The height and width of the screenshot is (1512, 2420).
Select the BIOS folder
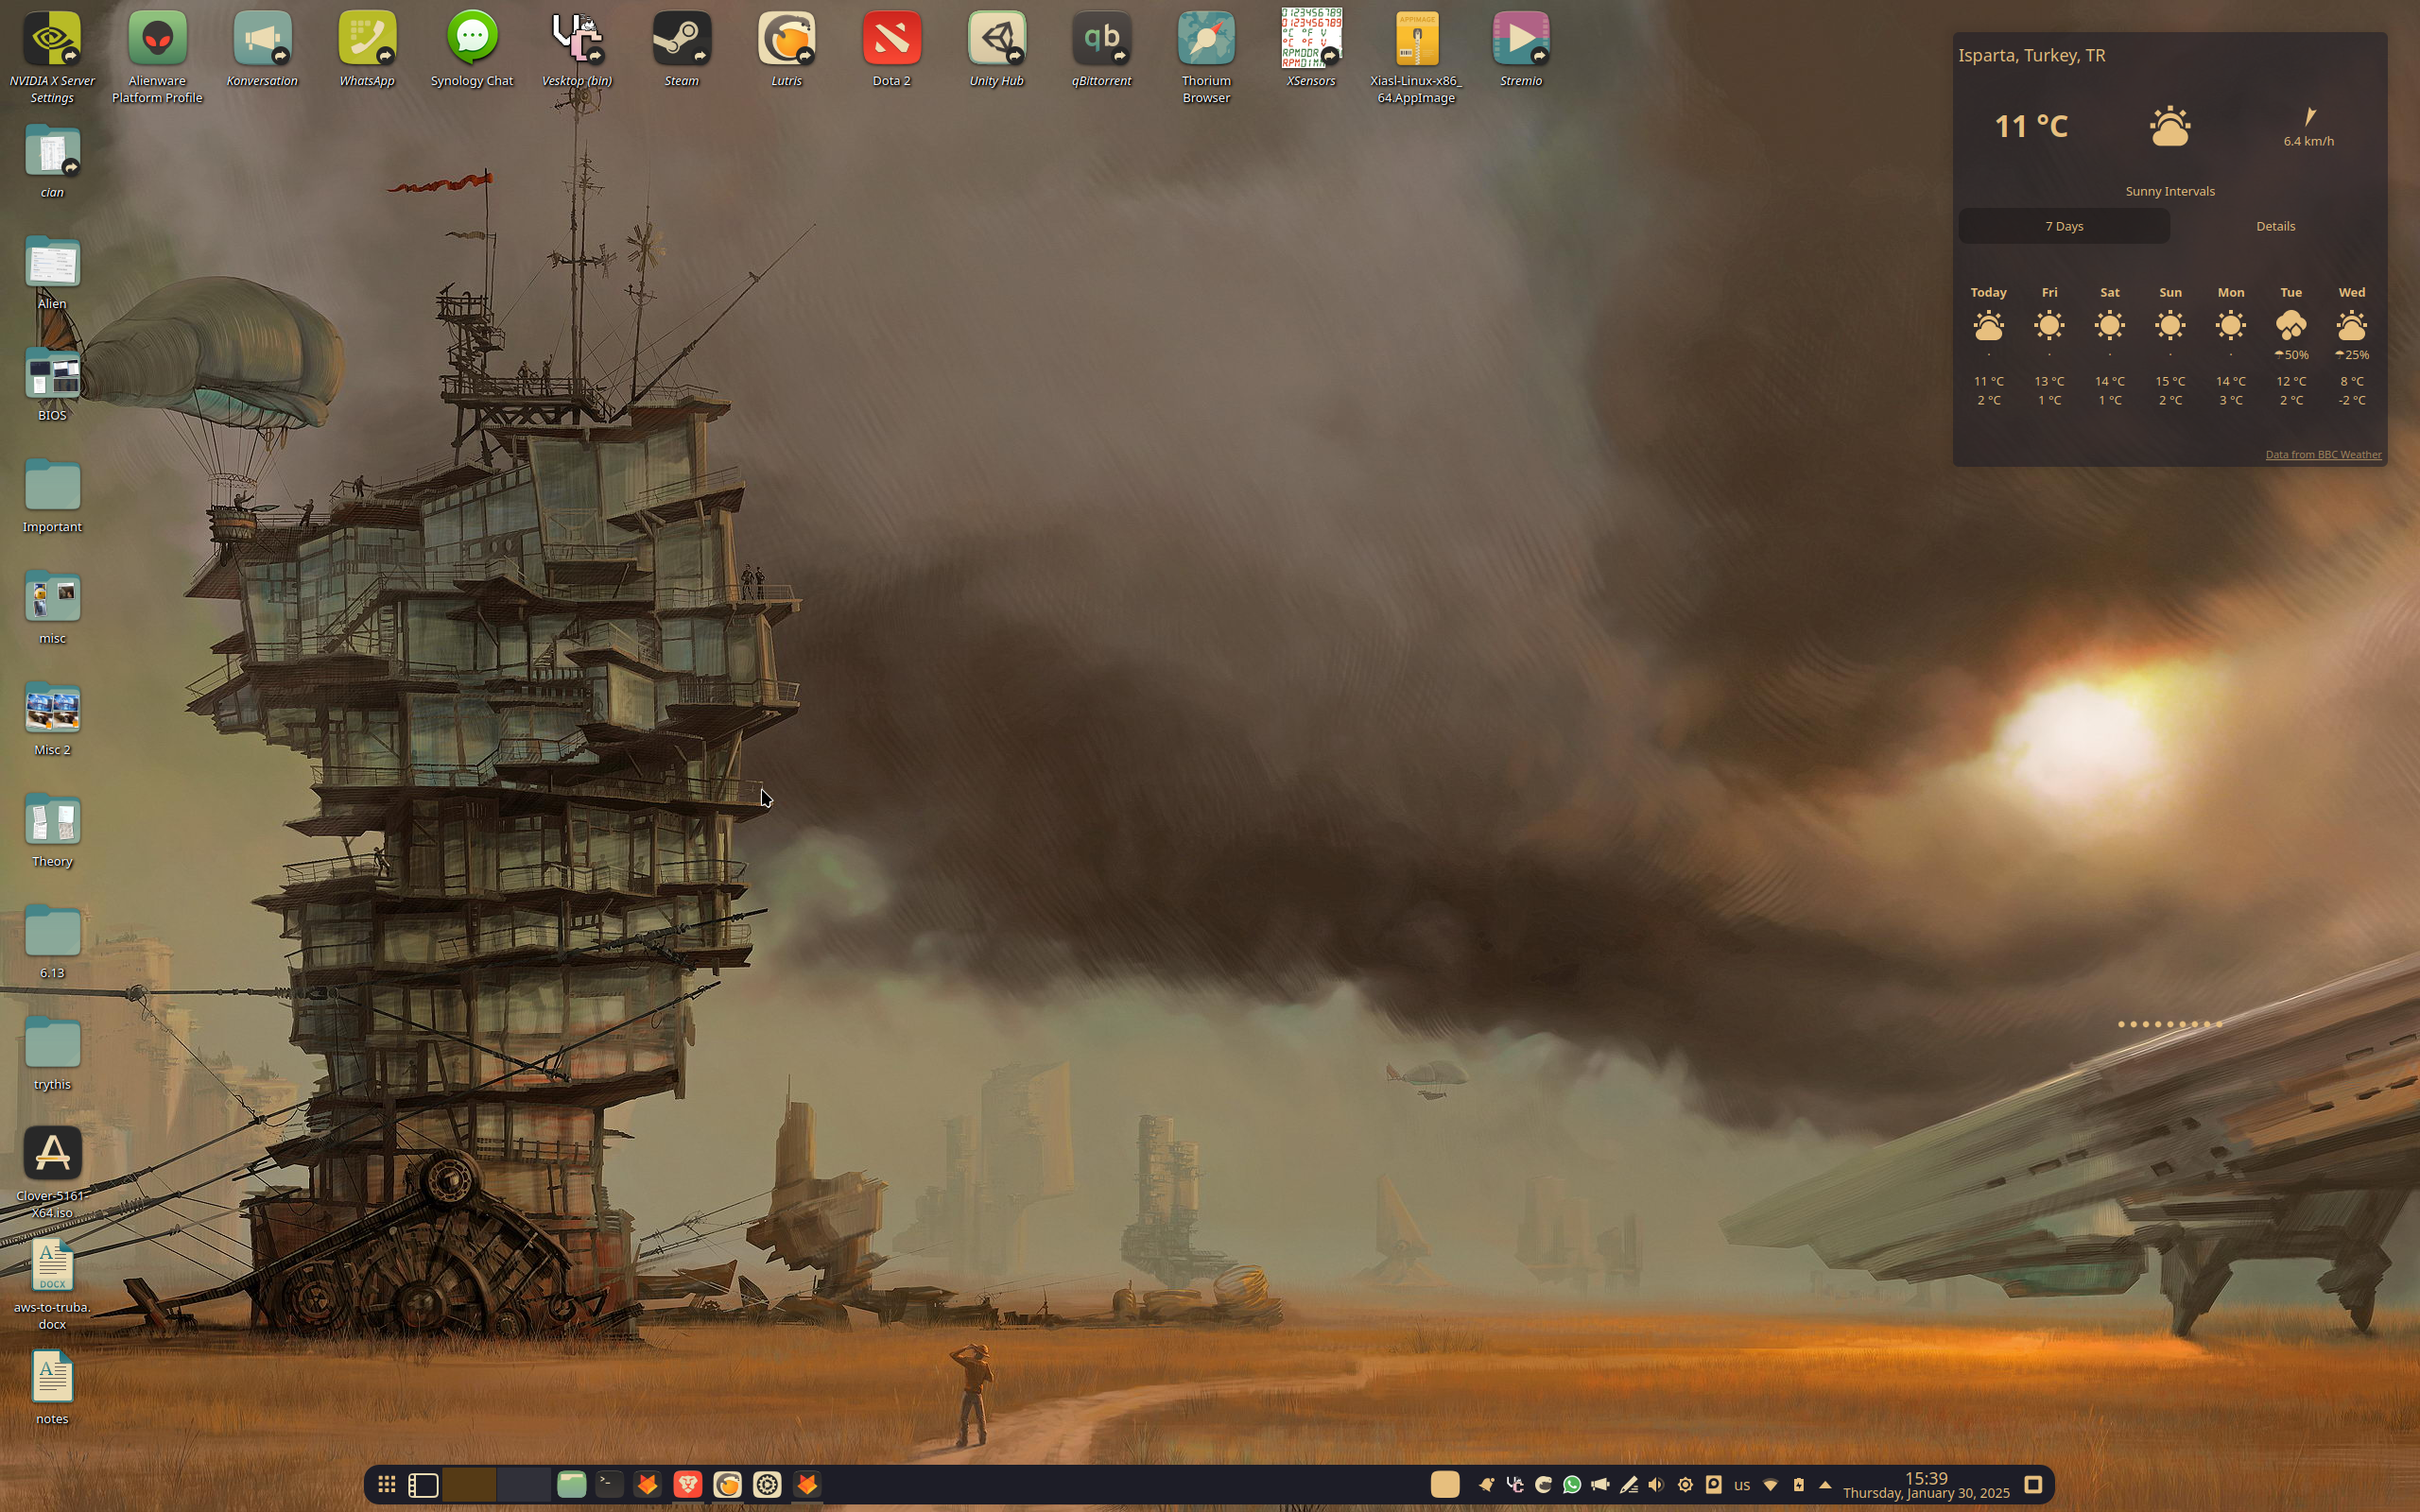(52, 384)
